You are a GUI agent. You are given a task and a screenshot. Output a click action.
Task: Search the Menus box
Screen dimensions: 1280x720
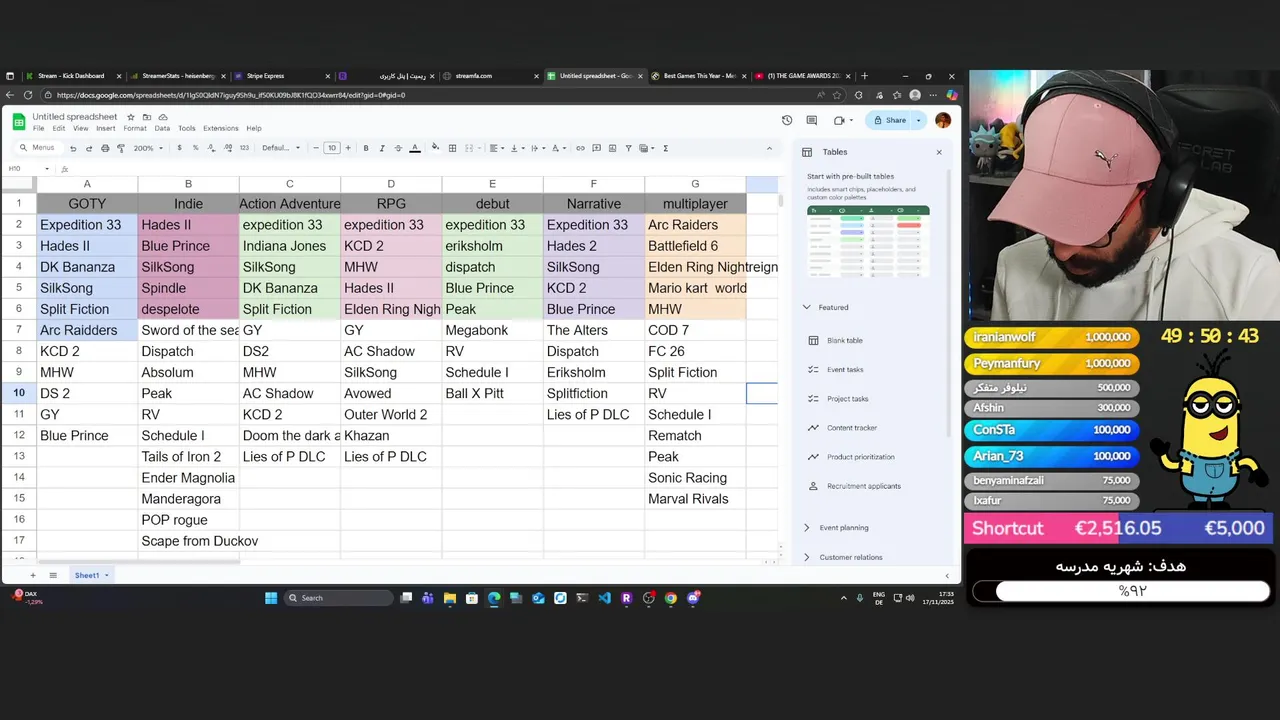coord(37,148)
